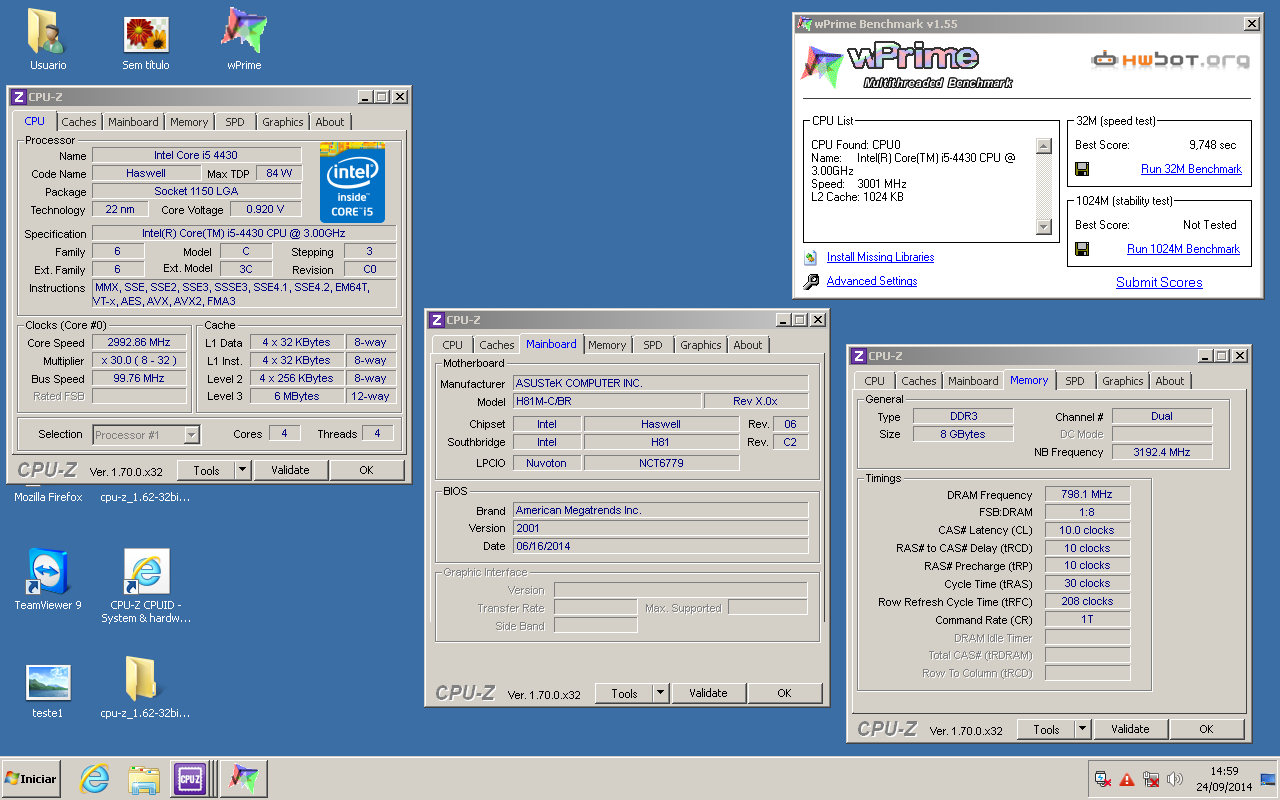Click the wPrime window title icon
The image size is (1280, 800).
pyautogui.click(x=804, y=23)
